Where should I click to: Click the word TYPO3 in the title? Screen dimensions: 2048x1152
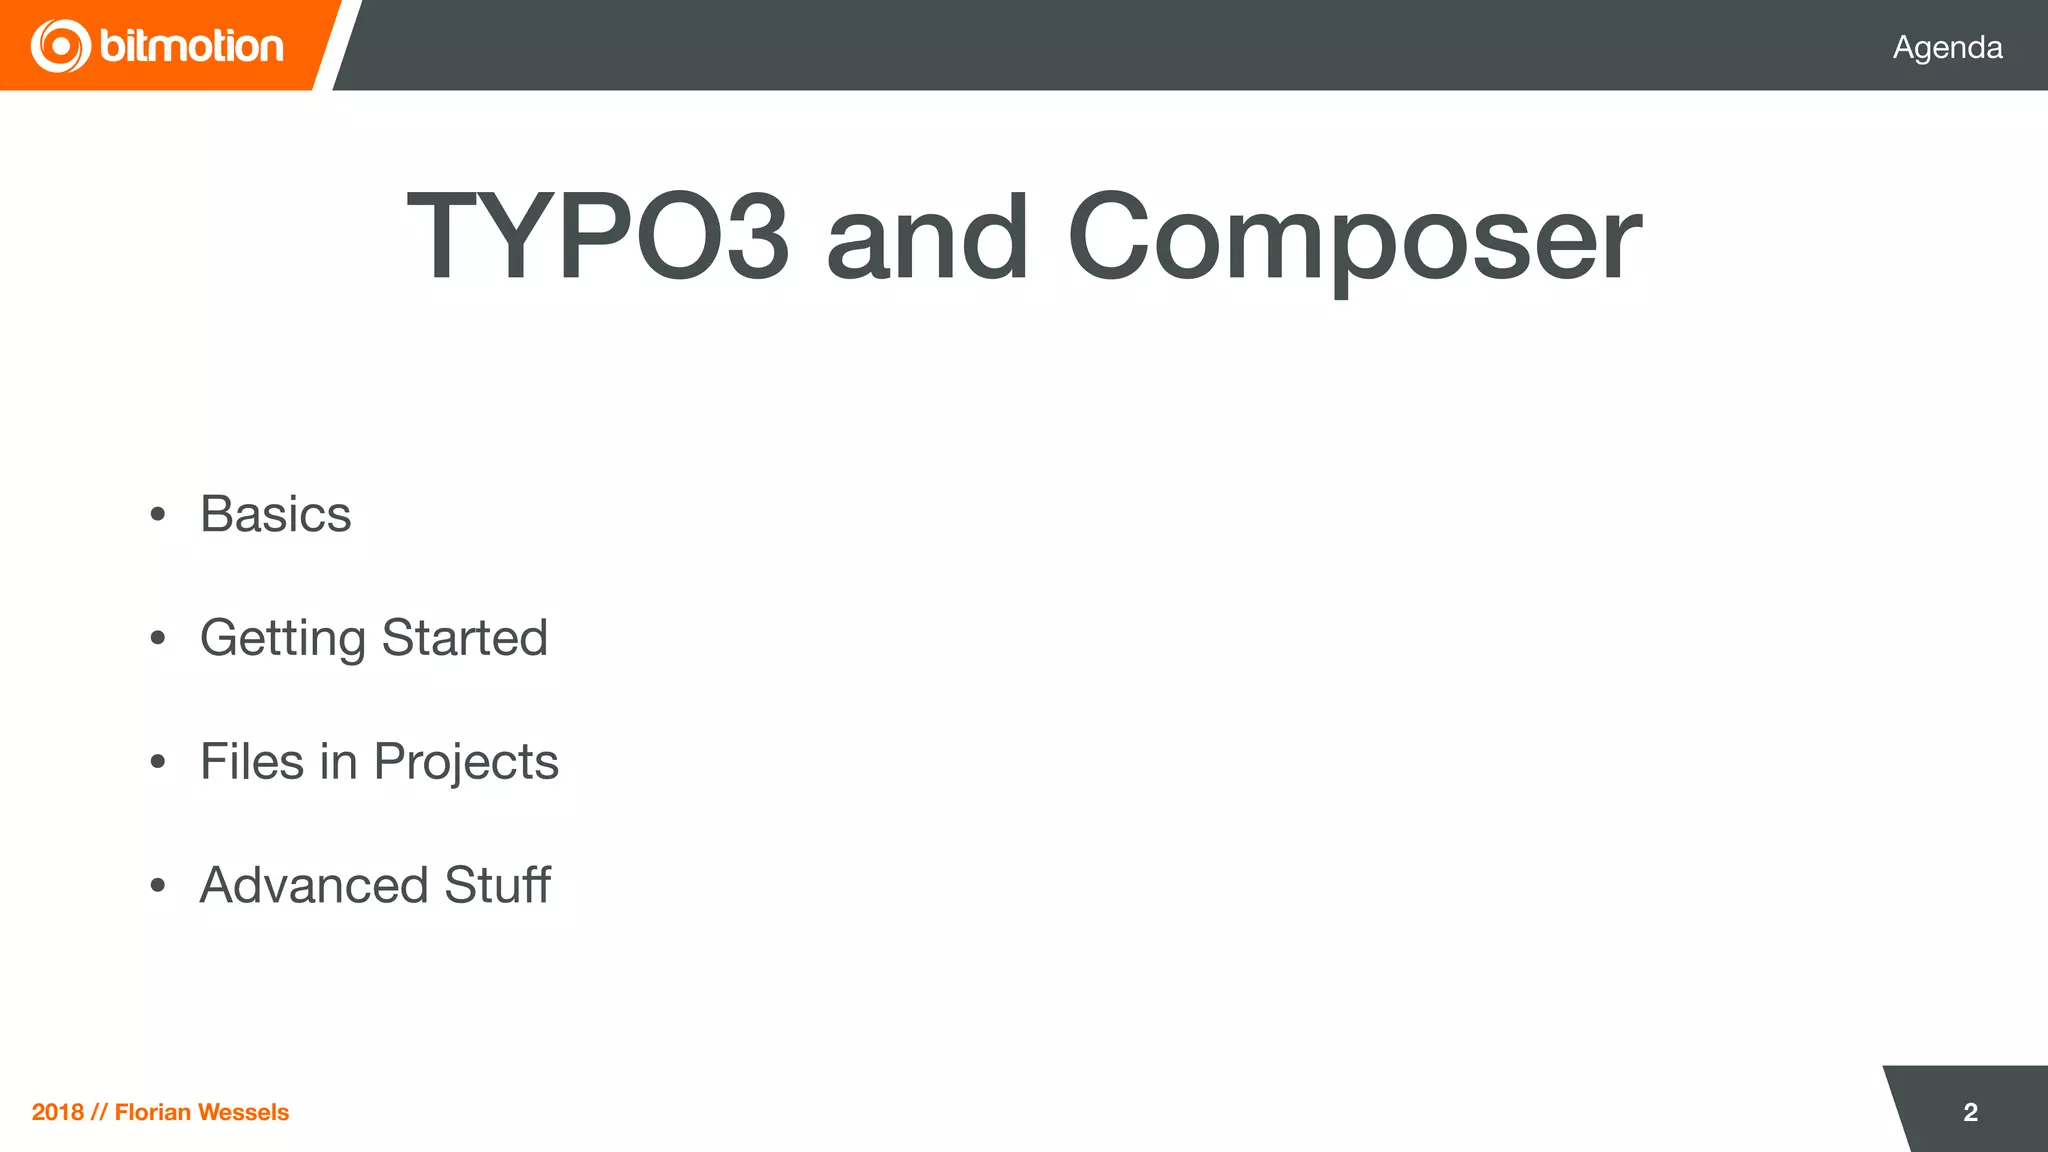pos(598,238)
